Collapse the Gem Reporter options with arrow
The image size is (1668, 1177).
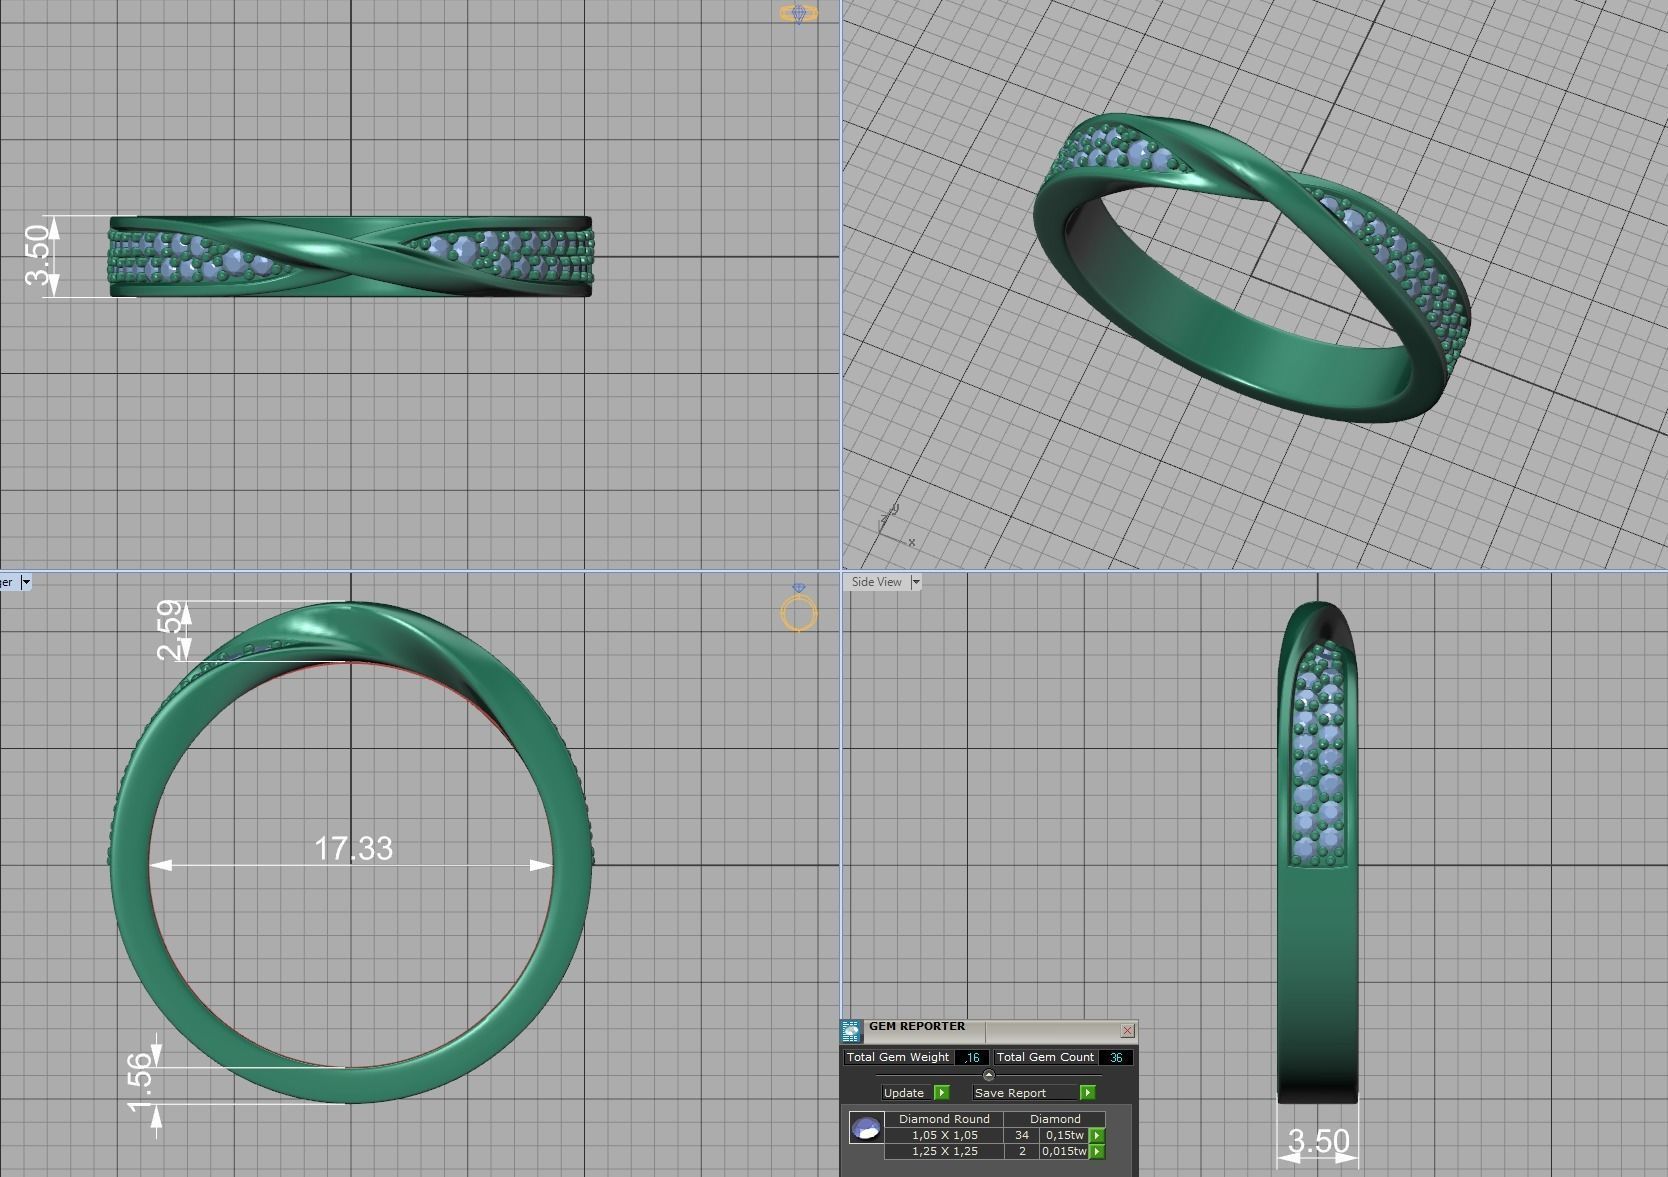tap(989, 1075)
